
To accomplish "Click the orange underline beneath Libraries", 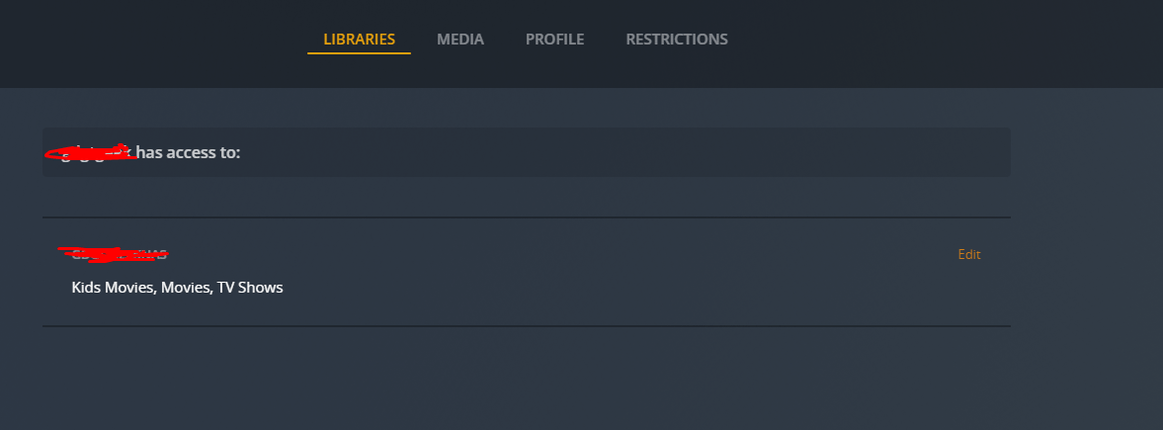I will click(x=359, y=53).
